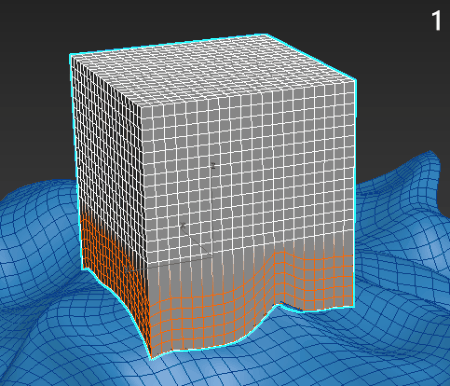Click the X axis label of the pivot gizmo
This screenshot has height=386, width=450.
(183, 226)
